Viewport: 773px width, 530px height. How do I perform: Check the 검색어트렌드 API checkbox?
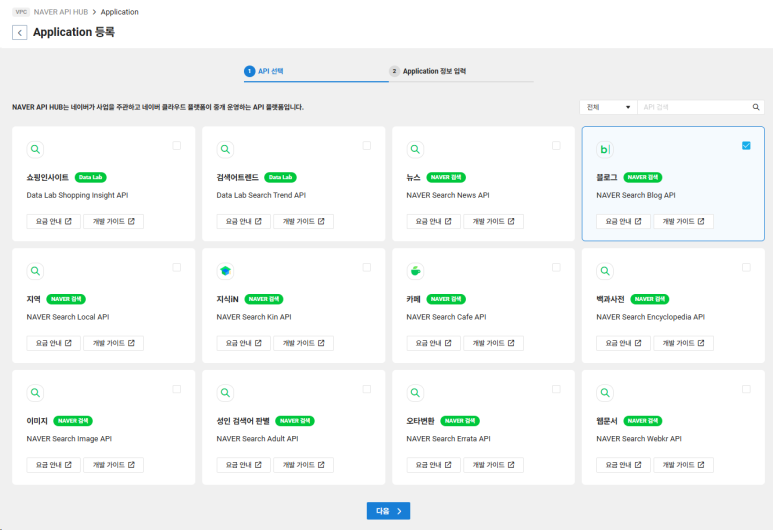367,145
